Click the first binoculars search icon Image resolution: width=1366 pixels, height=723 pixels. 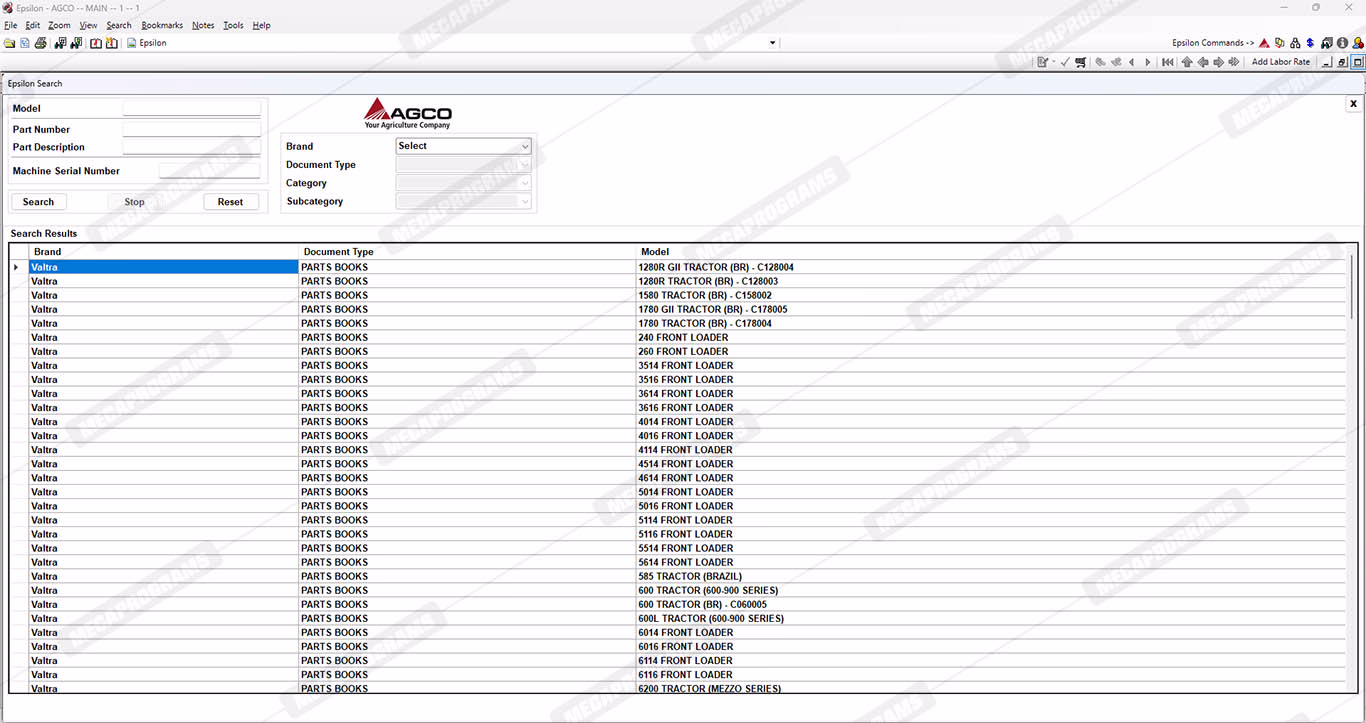[60, 43]
